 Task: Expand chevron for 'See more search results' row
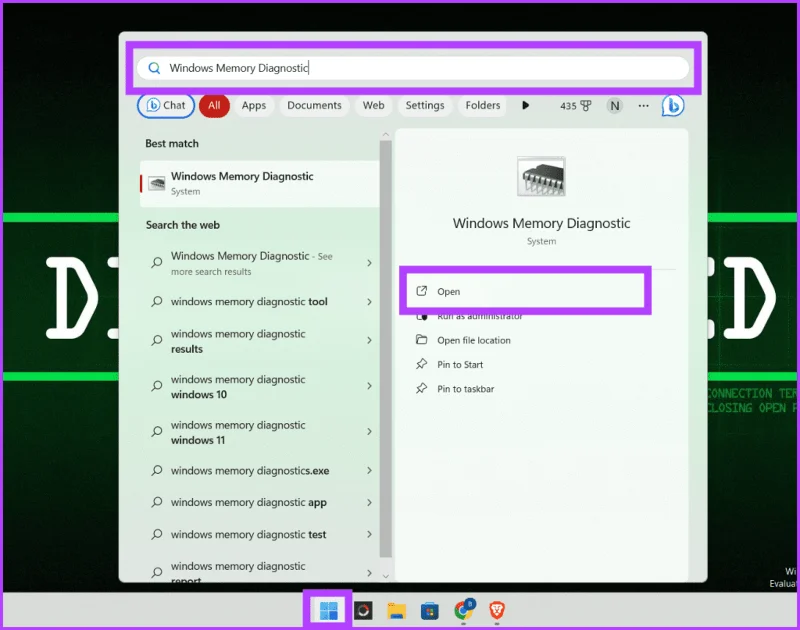369,263
